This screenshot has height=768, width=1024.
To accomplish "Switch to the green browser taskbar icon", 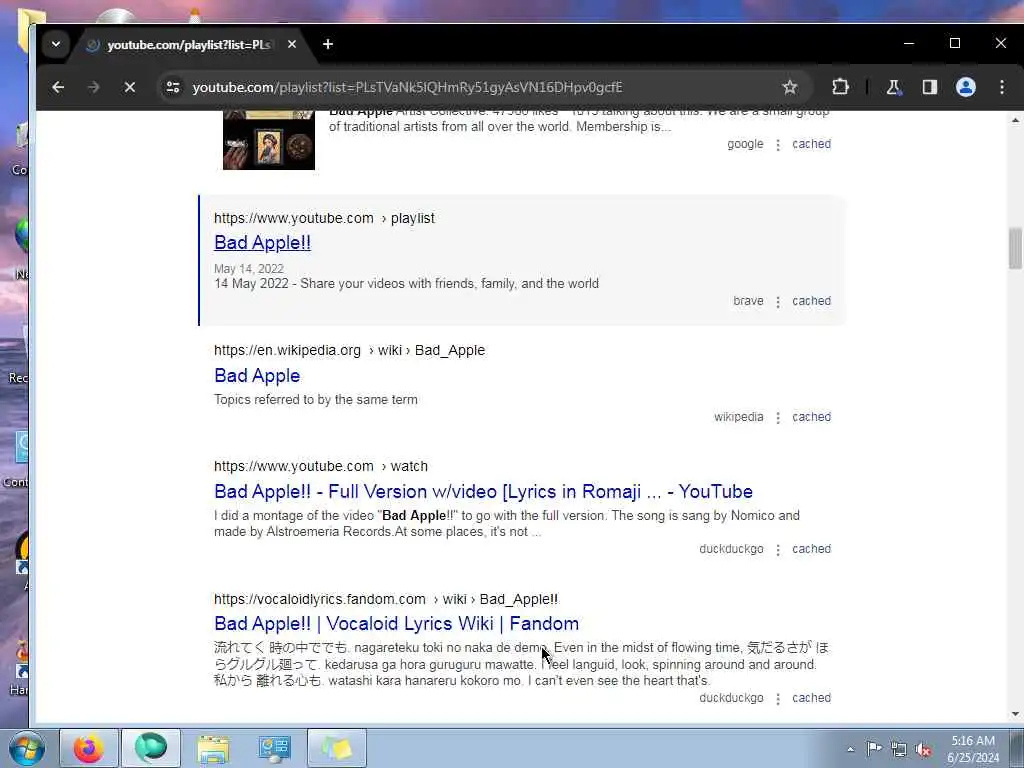I will coord(150,748).
